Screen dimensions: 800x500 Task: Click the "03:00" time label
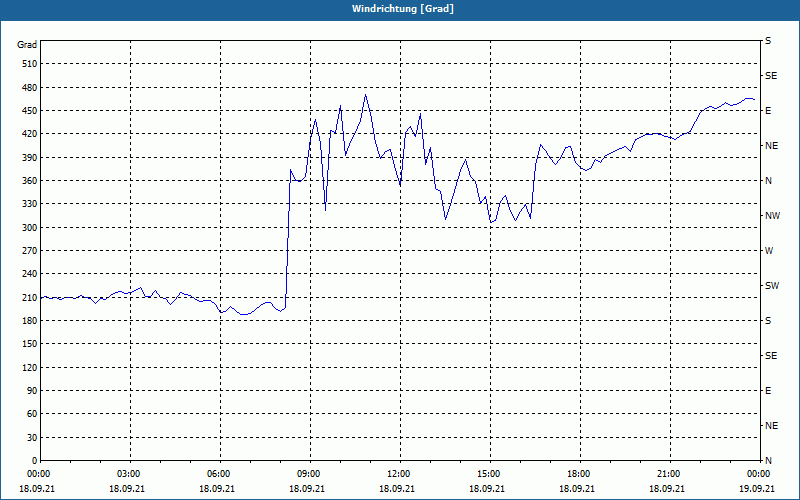[x=130, y=474]
